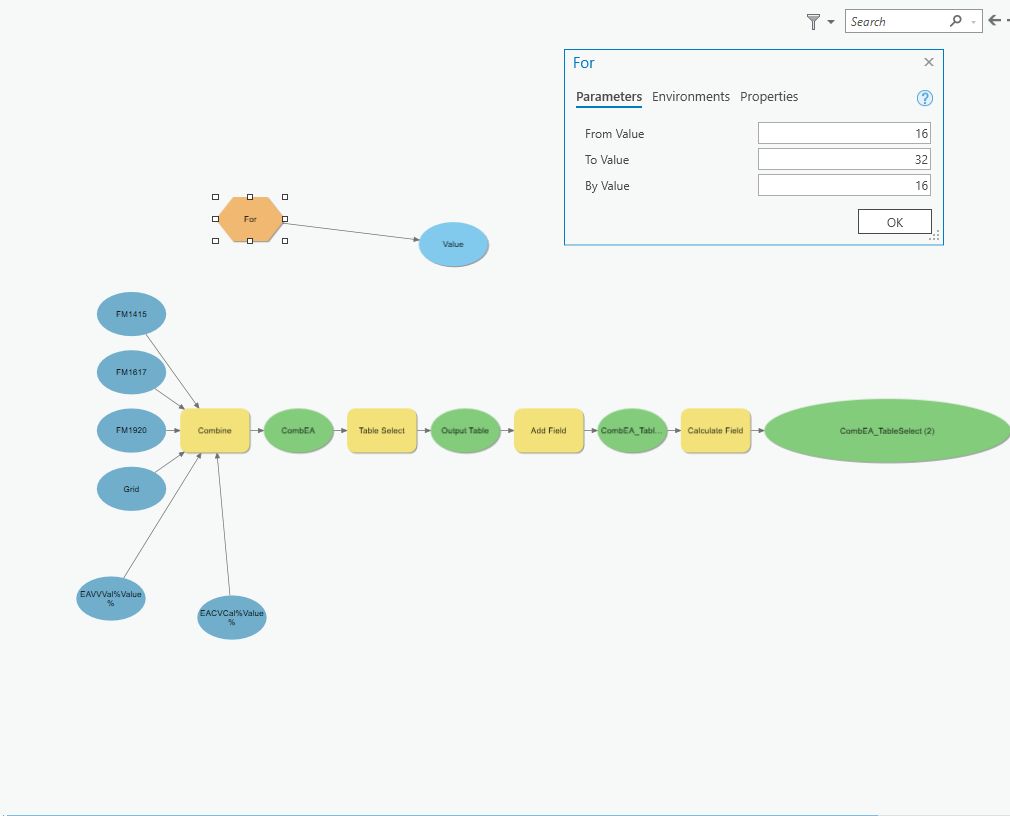Select the Value output variable
1010x816 pixels.
click(453, 244)
